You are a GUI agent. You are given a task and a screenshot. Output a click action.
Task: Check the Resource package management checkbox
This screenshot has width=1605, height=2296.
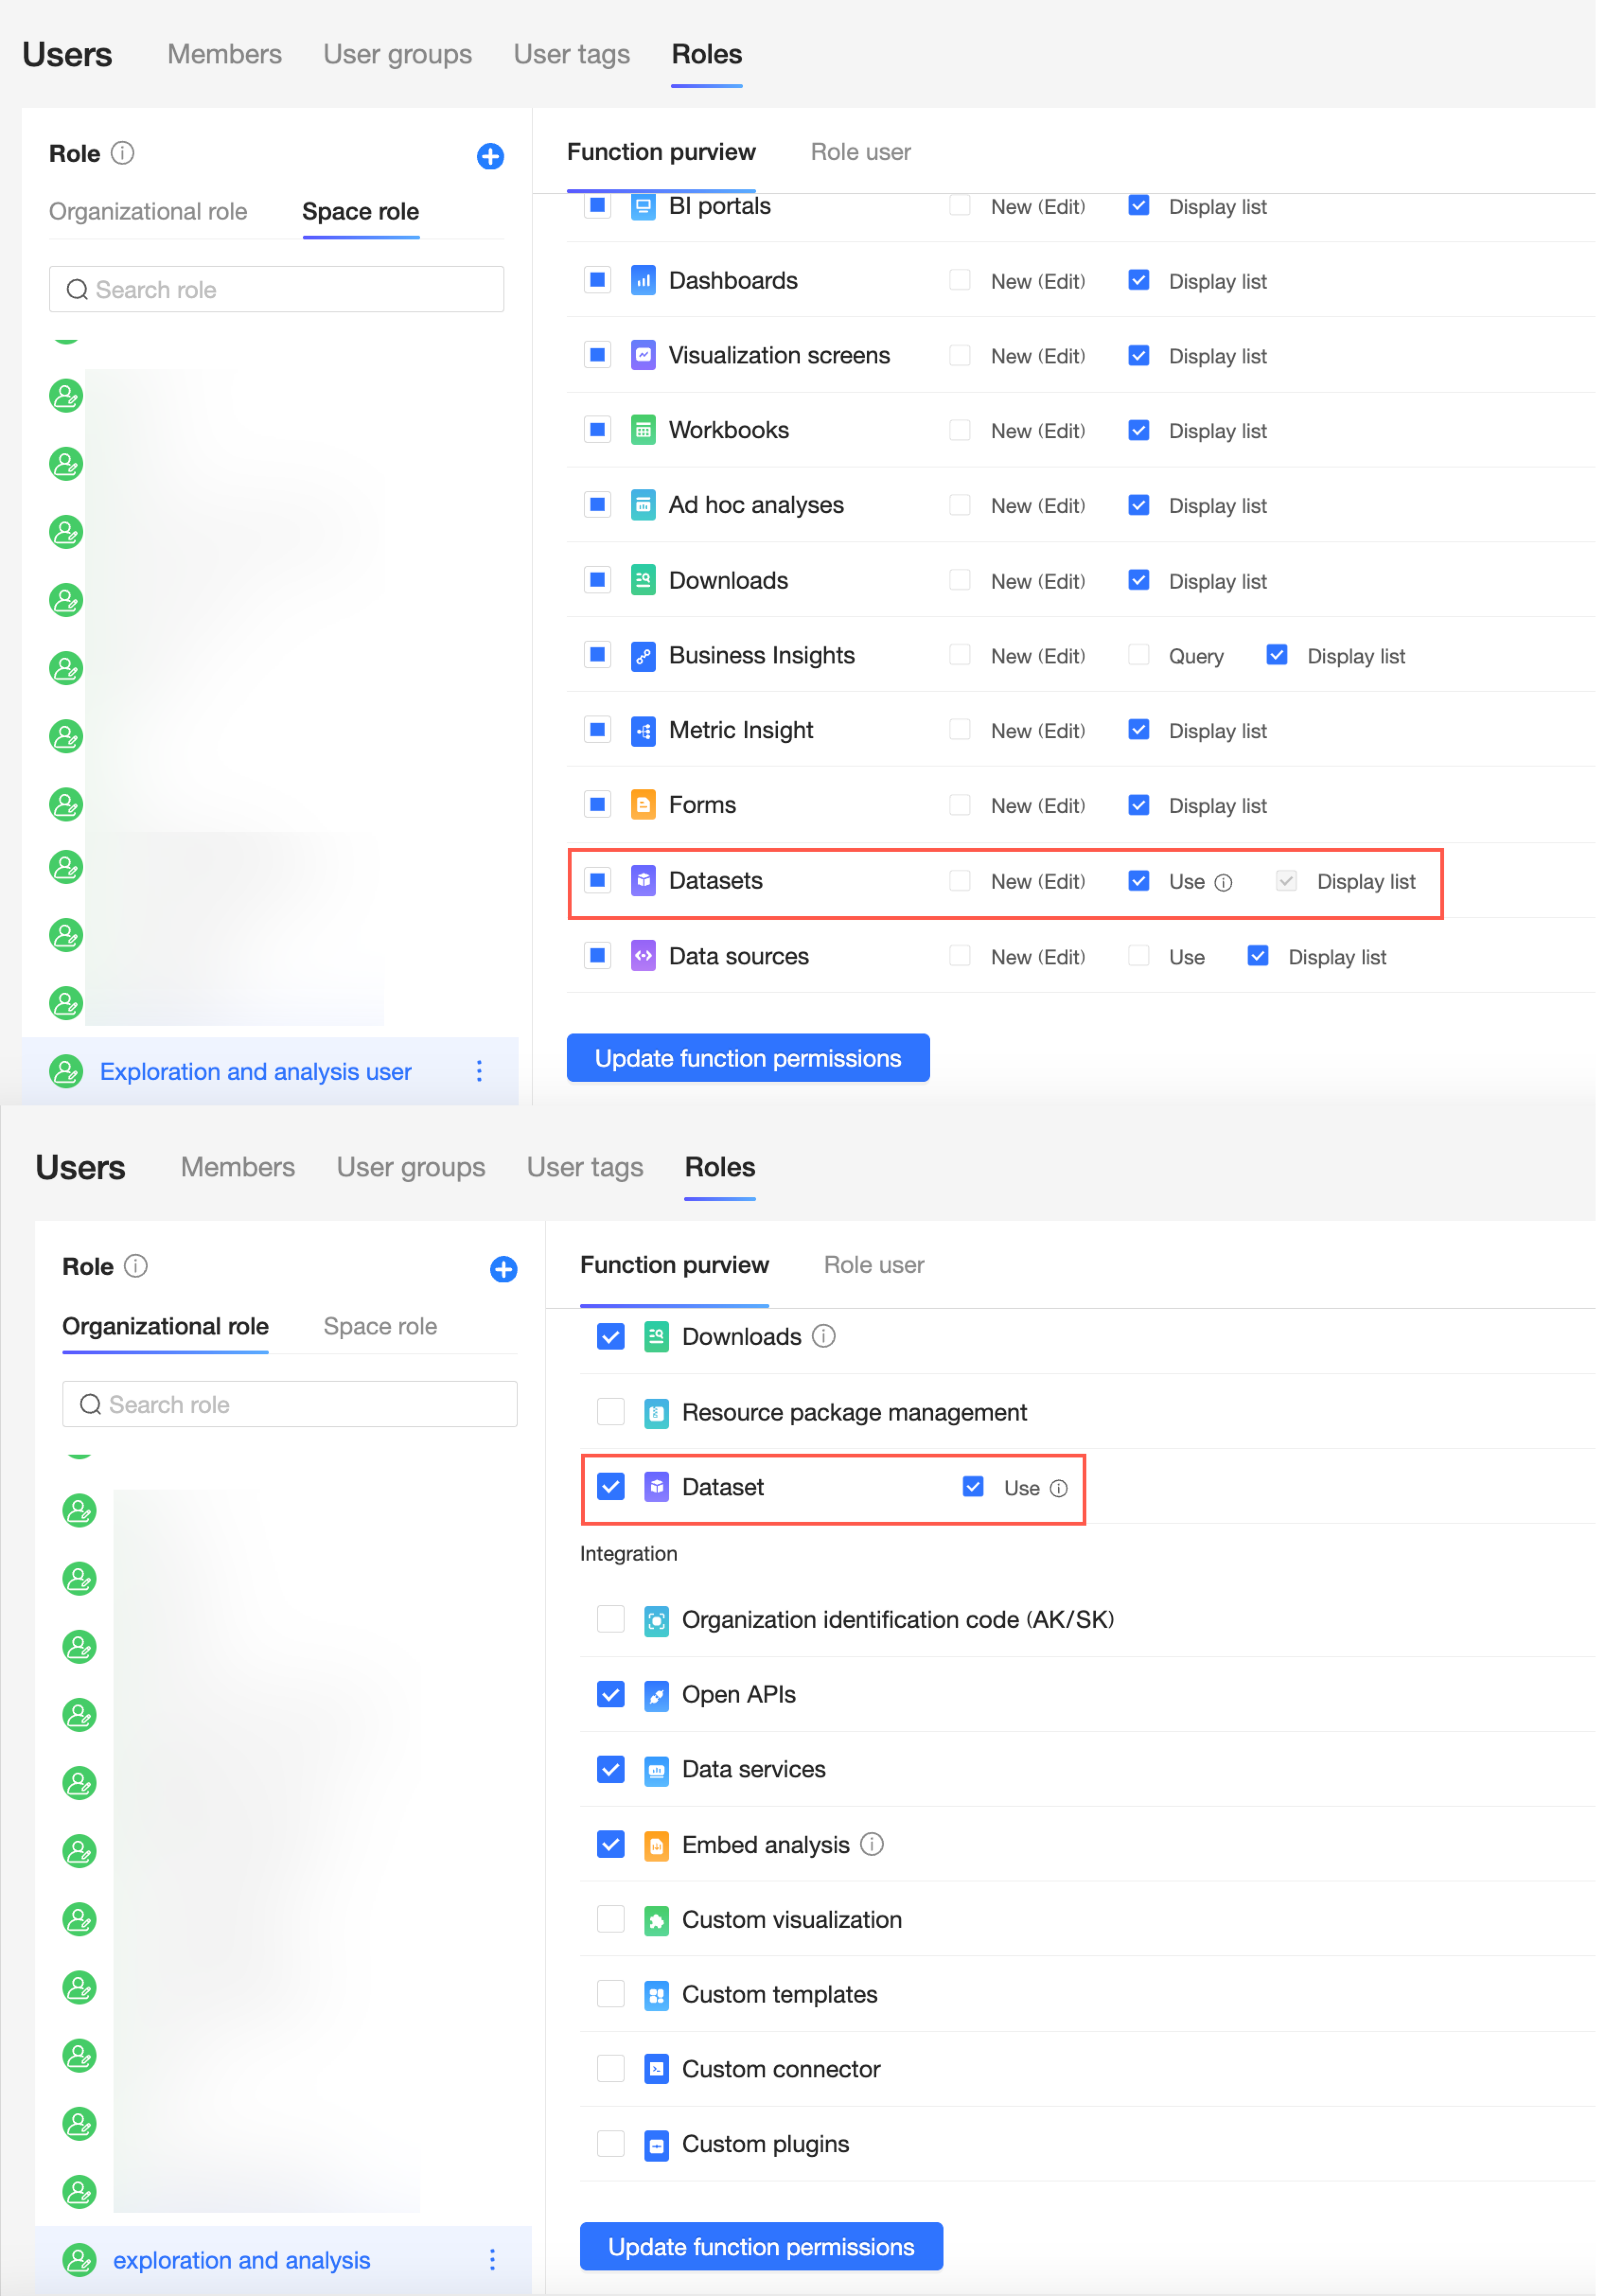pos(610,1411)
